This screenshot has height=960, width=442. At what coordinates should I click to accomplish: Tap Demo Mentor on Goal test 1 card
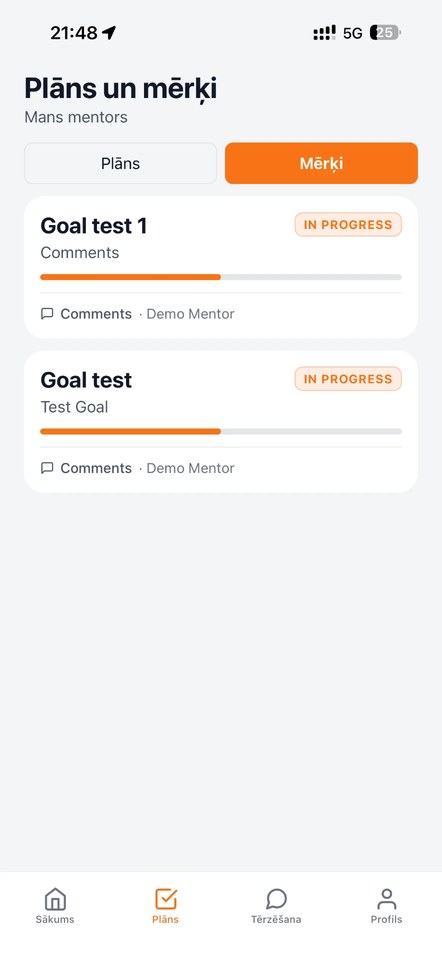coord(190,314)
